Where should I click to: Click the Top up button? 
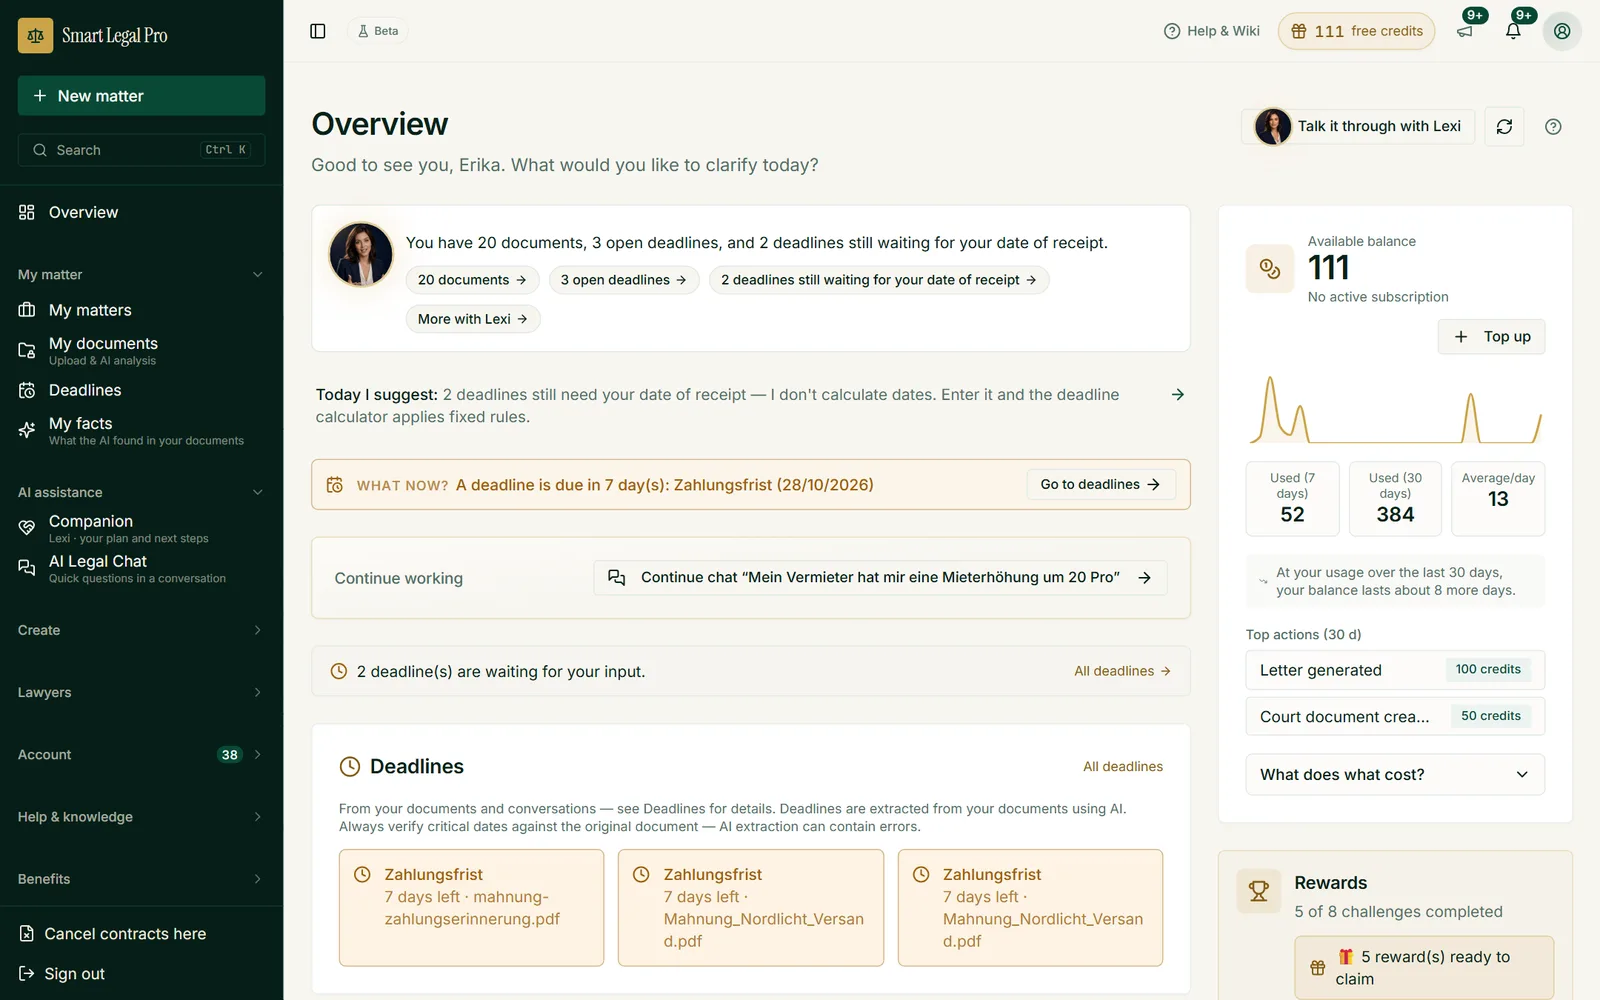1491,337
